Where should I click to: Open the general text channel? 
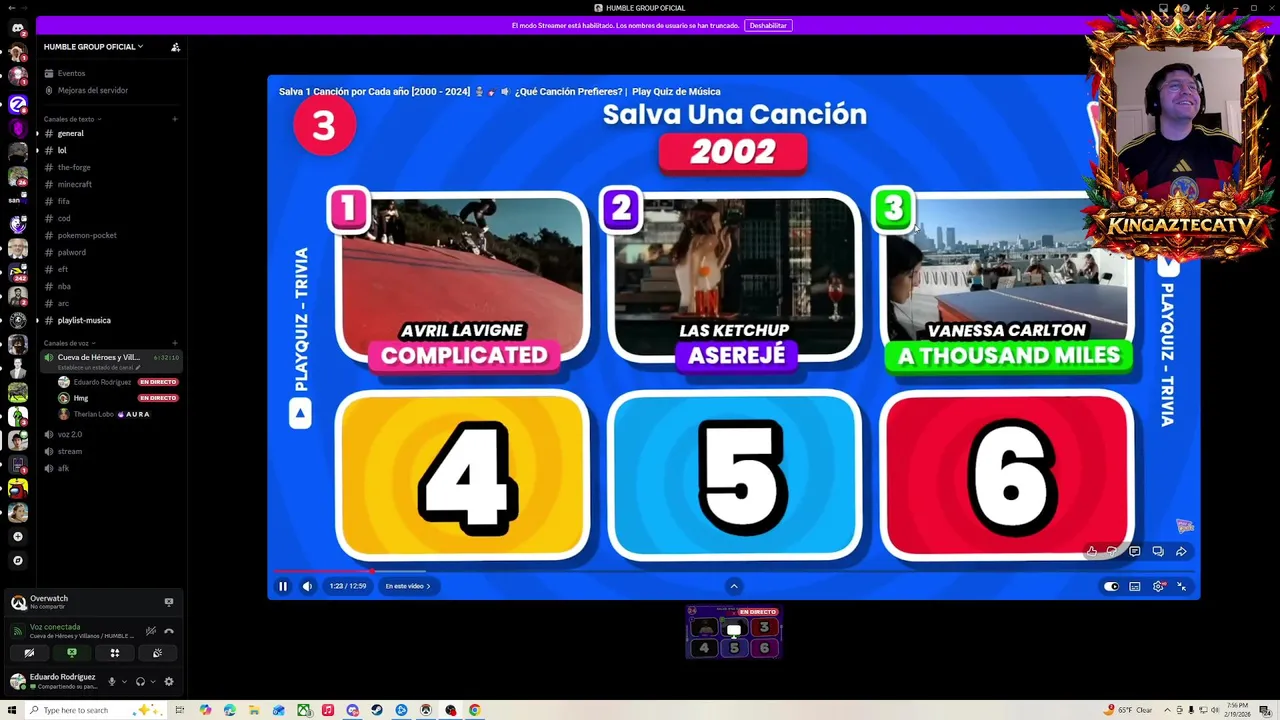(x=110, y=133)
